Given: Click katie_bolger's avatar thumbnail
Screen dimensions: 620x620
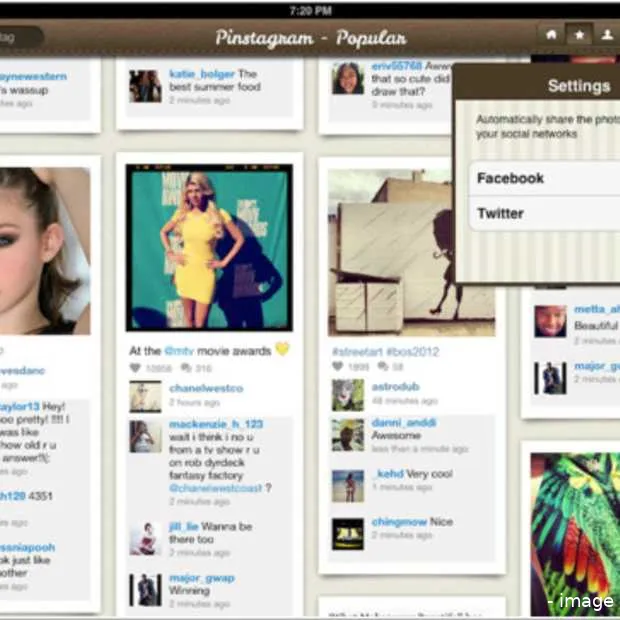Looking at the screenshot, I should (146, 86).
